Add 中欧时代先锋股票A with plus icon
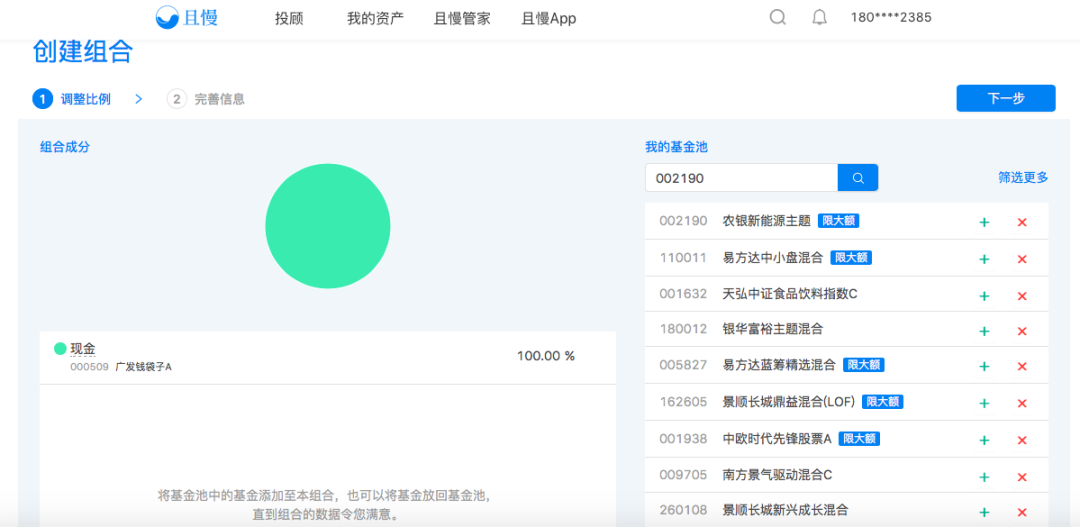The image size is (1080, 527). [x=984, y=439]
